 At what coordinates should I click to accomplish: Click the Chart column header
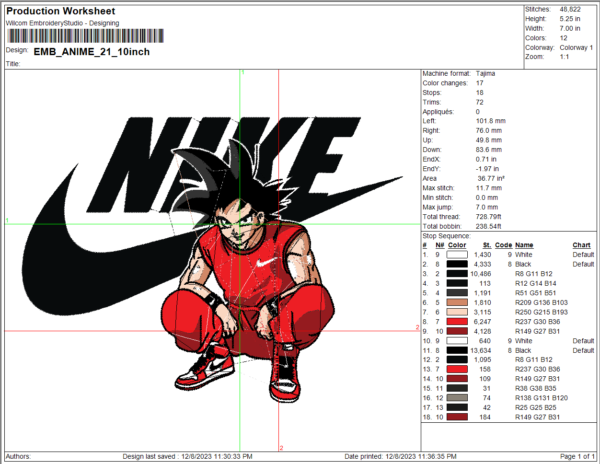581,245
